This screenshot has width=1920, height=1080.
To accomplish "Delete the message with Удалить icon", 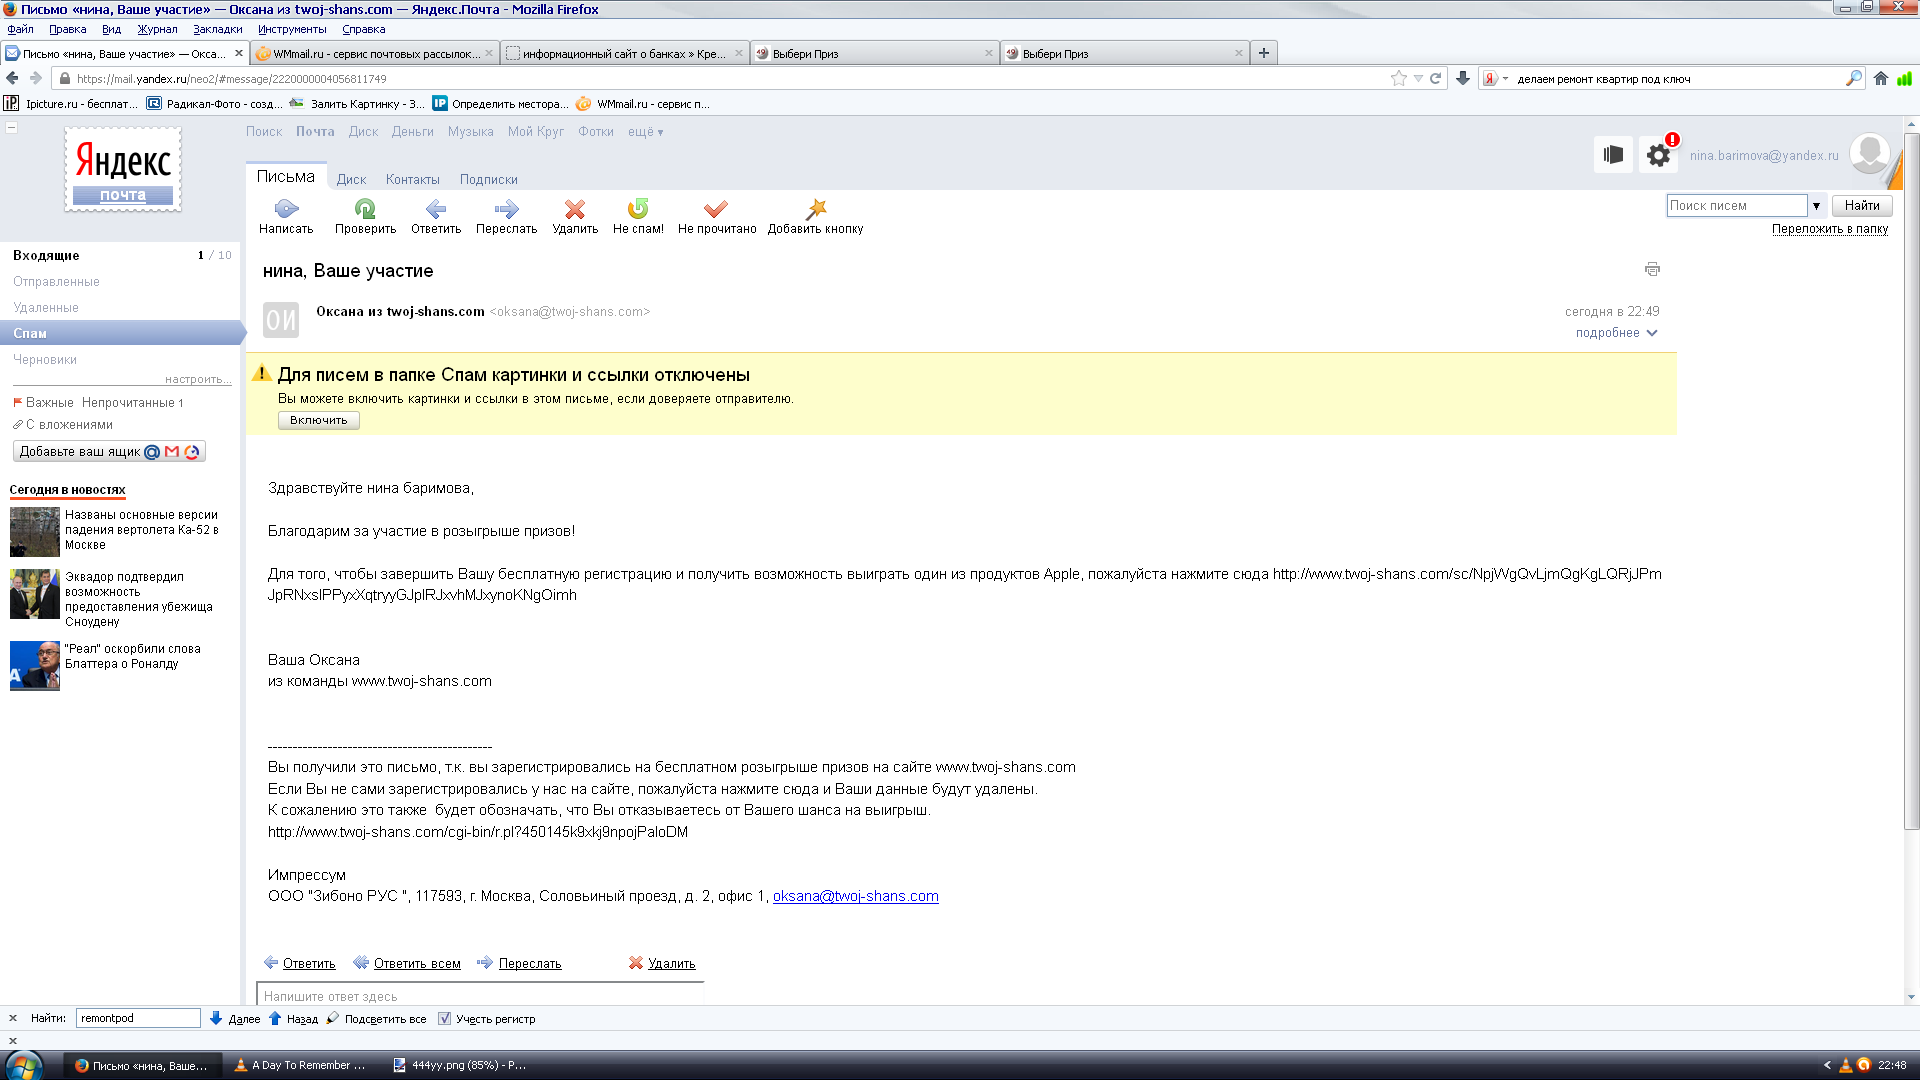I will 575,209.
